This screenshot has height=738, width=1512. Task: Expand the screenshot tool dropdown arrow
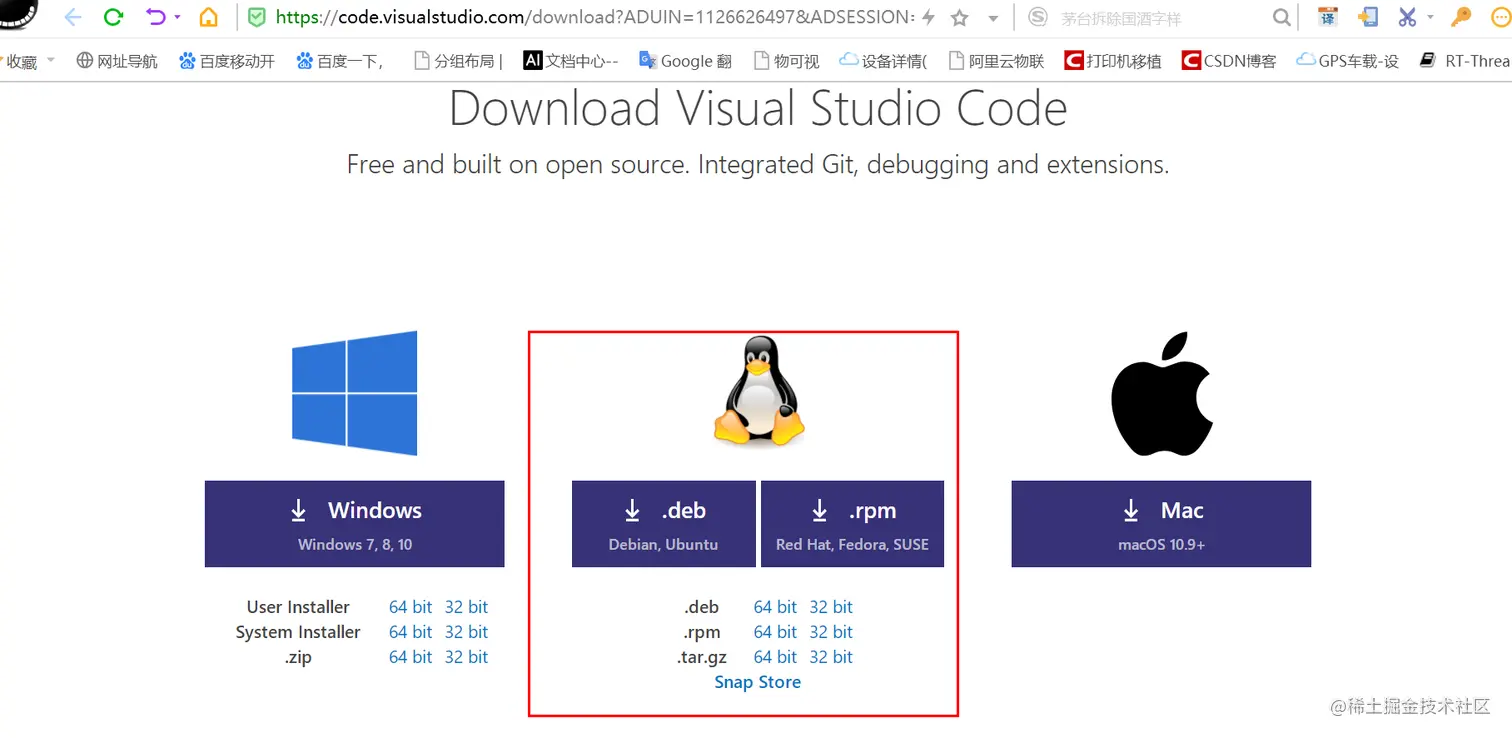pos(1430,17)
